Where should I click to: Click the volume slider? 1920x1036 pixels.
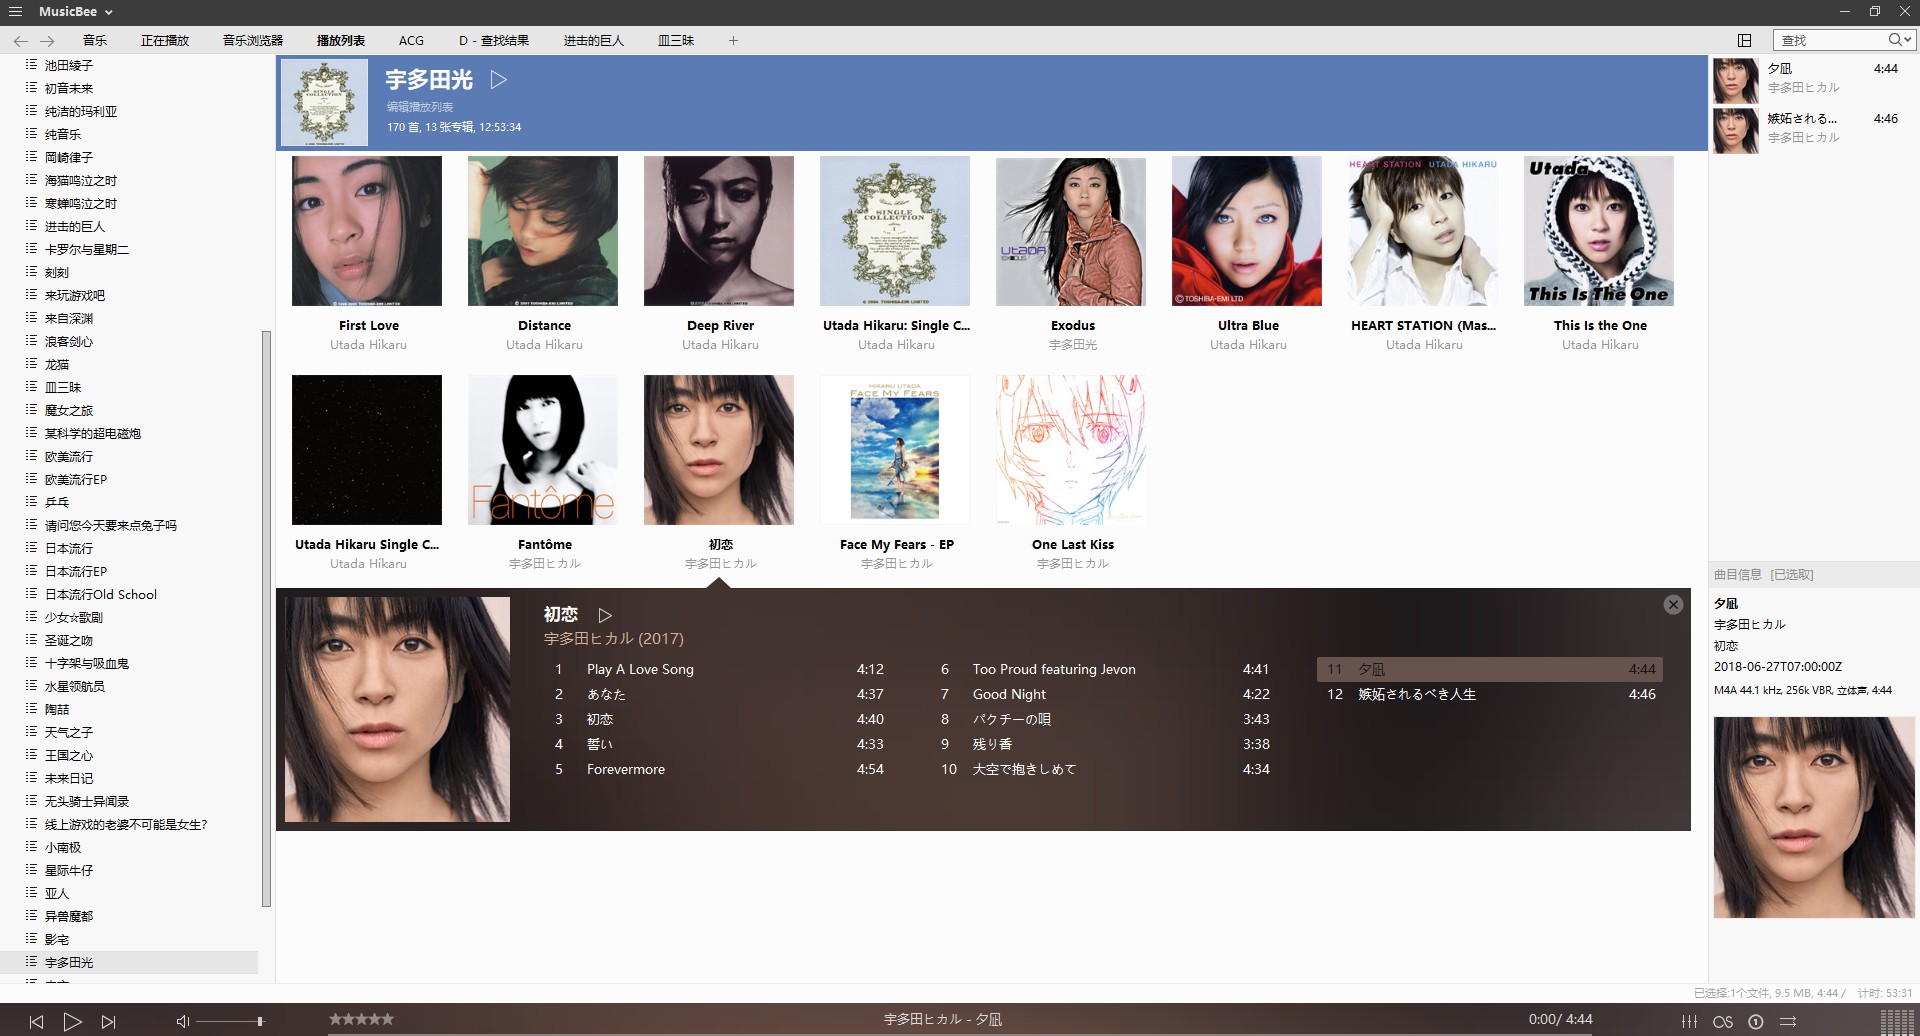[x=230, y=1021]
